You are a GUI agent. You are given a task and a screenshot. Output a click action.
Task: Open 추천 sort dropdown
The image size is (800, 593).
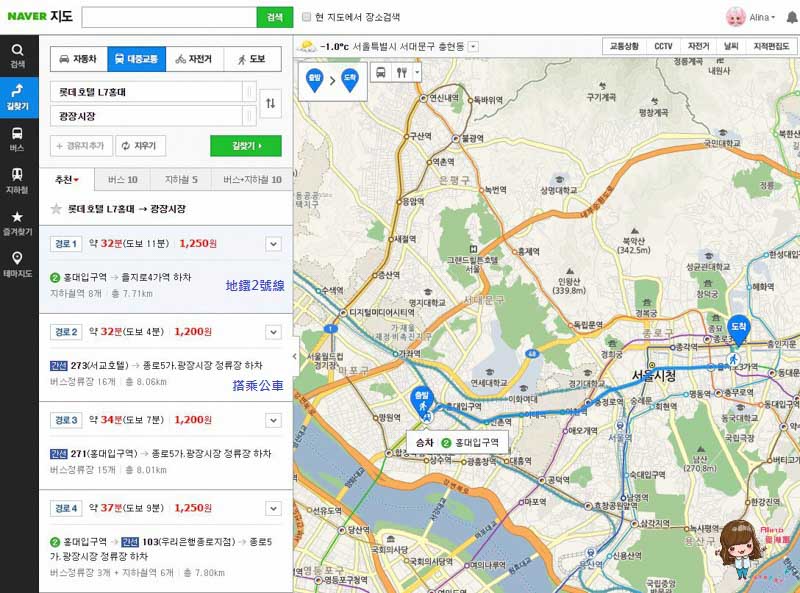(x=67, y=180)
